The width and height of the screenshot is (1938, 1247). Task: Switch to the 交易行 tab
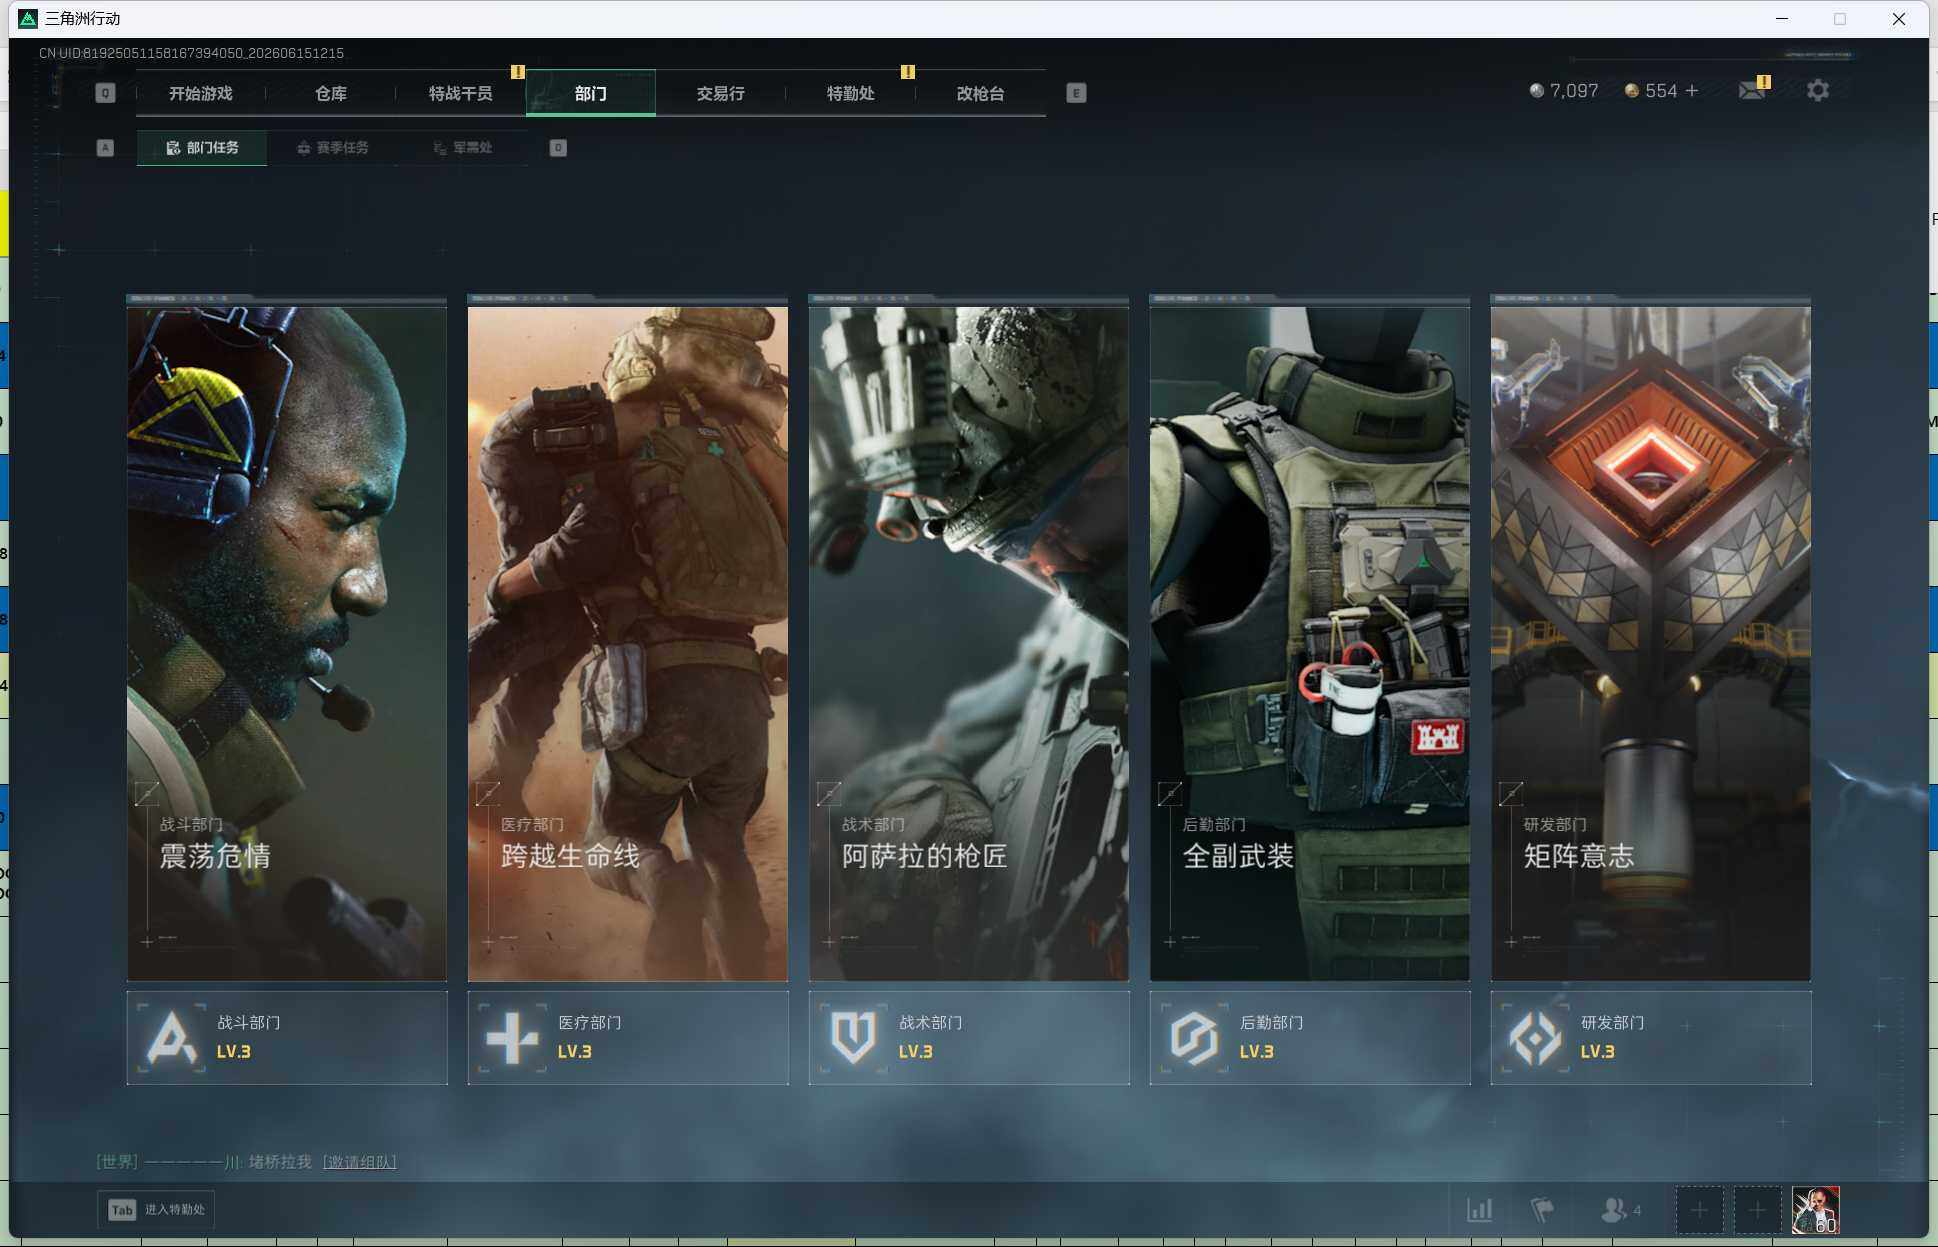[721, 93]
